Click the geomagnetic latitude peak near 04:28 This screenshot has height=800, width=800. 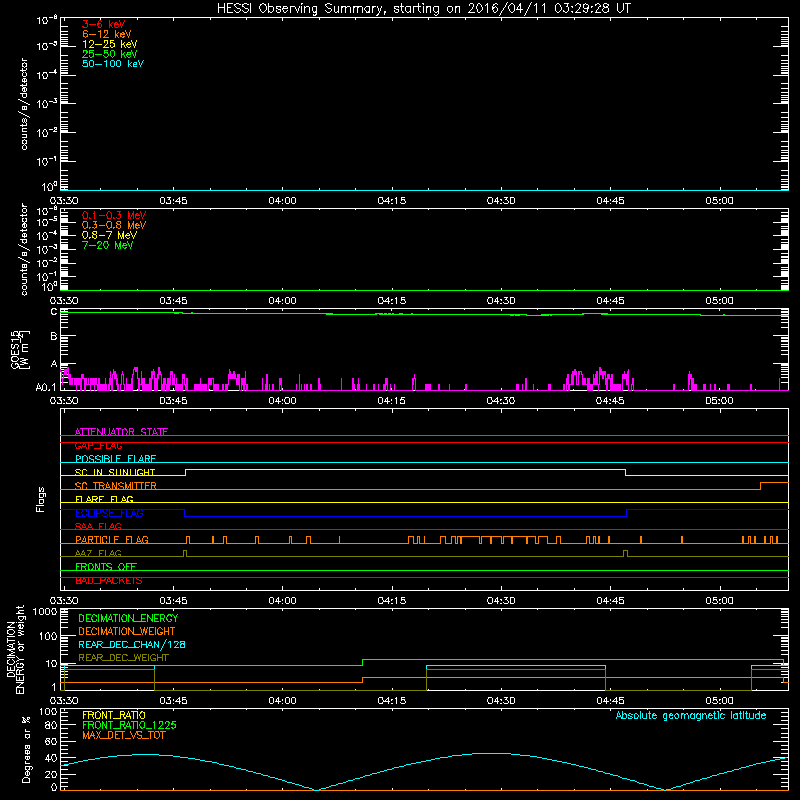pyautogui.click(x=489, y=753)
